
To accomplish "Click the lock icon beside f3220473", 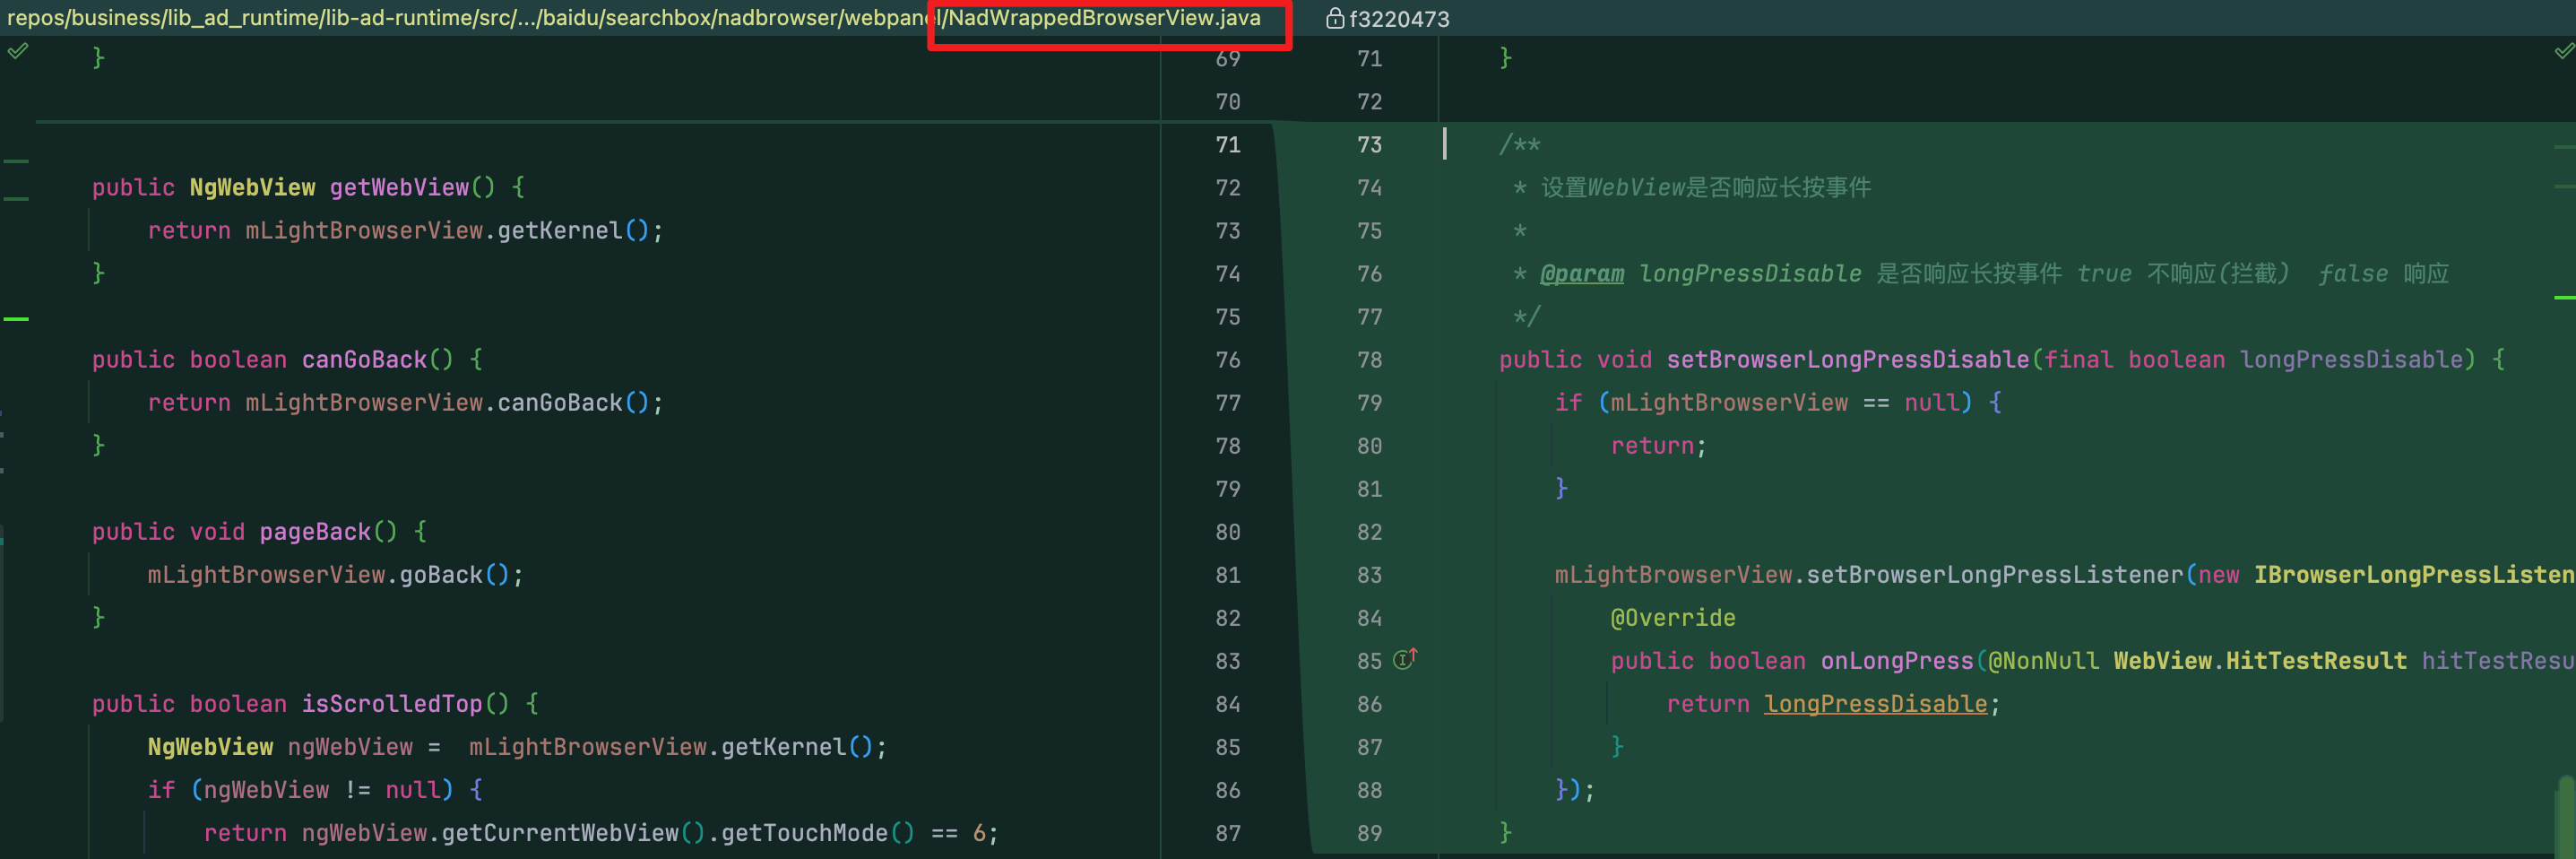I will (x=1334, y=19).
